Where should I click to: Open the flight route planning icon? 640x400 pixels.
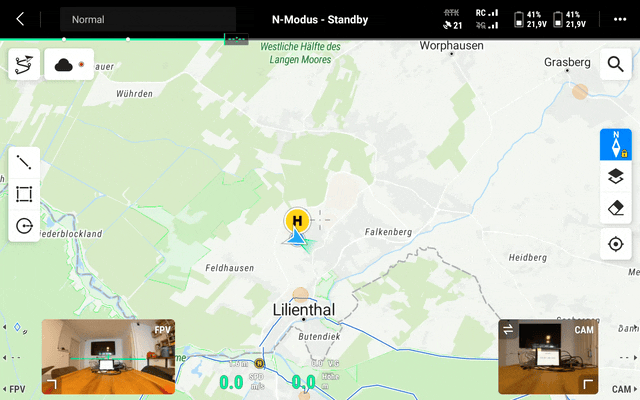(x=24, y=64)
